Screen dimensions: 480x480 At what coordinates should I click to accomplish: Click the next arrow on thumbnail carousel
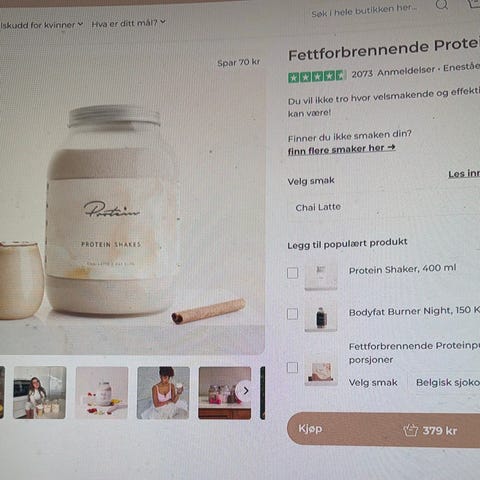(x=245, y=391)
